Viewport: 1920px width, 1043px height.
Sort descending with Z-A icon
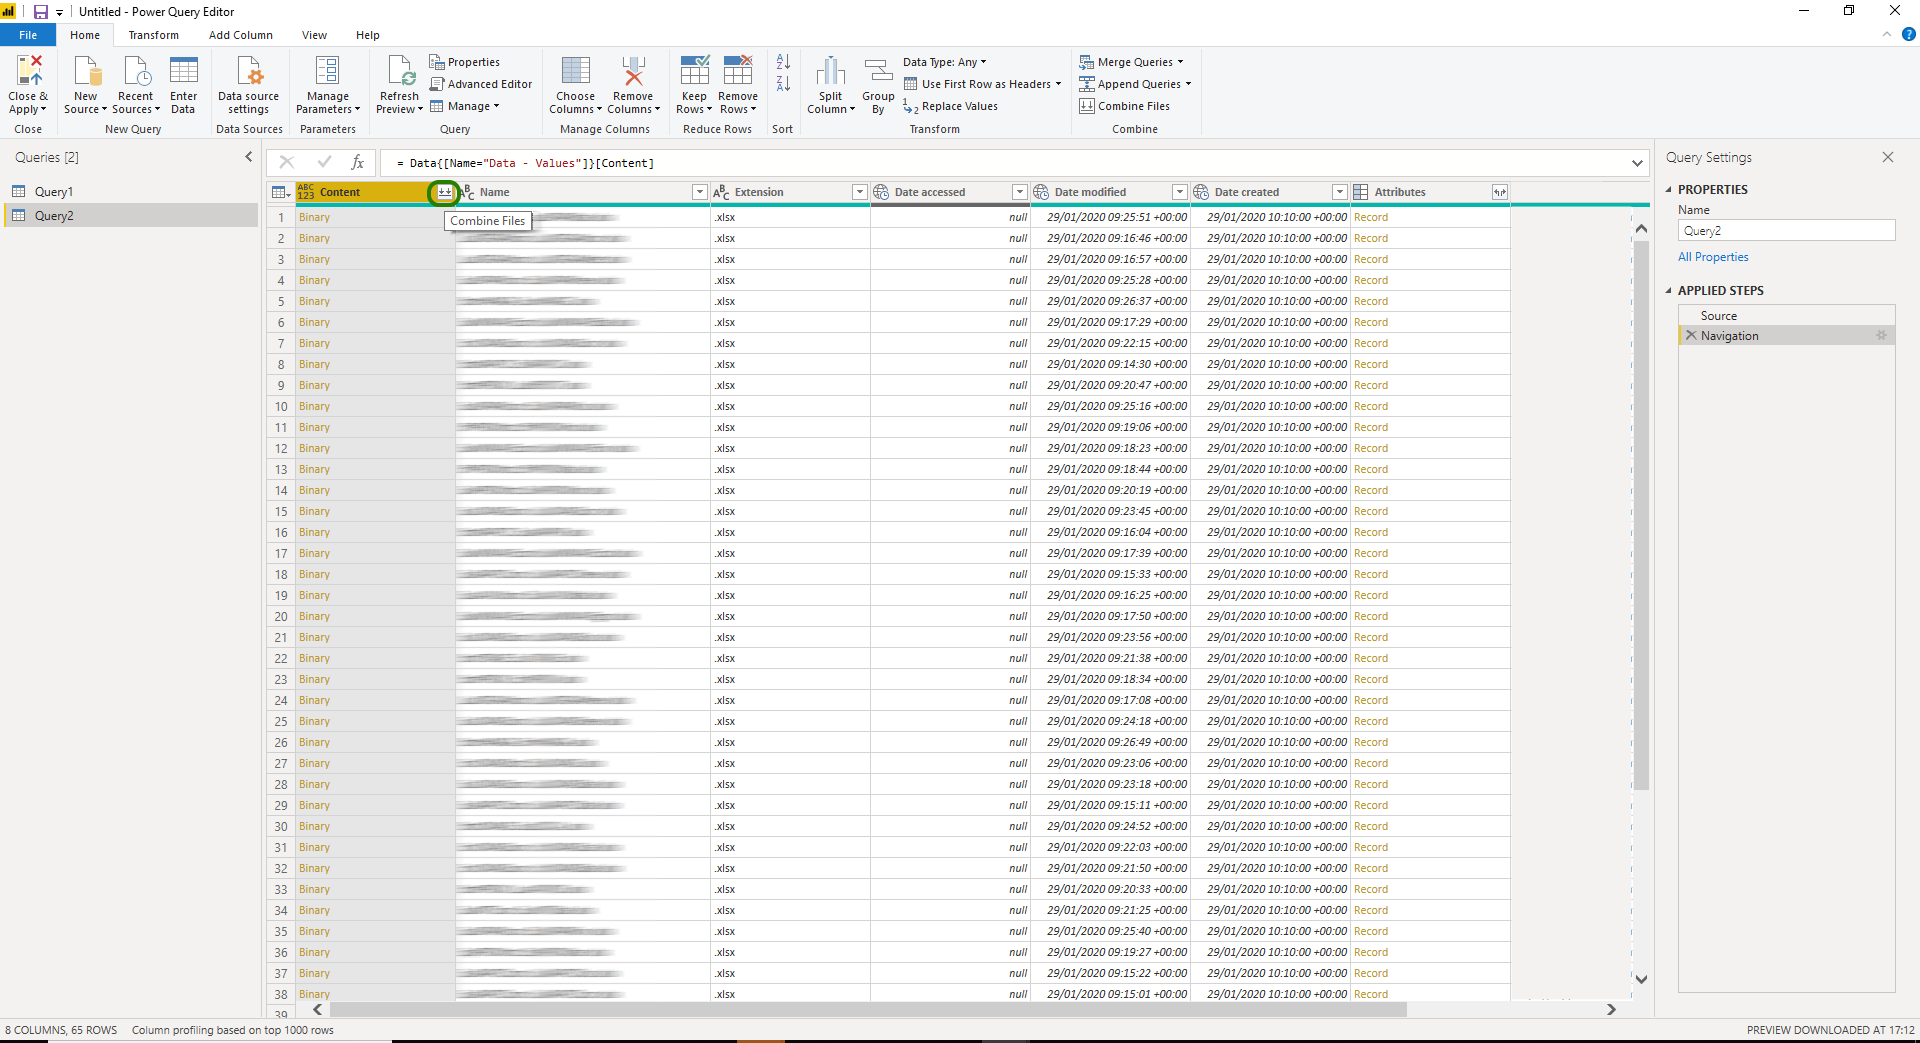point(783,84)
